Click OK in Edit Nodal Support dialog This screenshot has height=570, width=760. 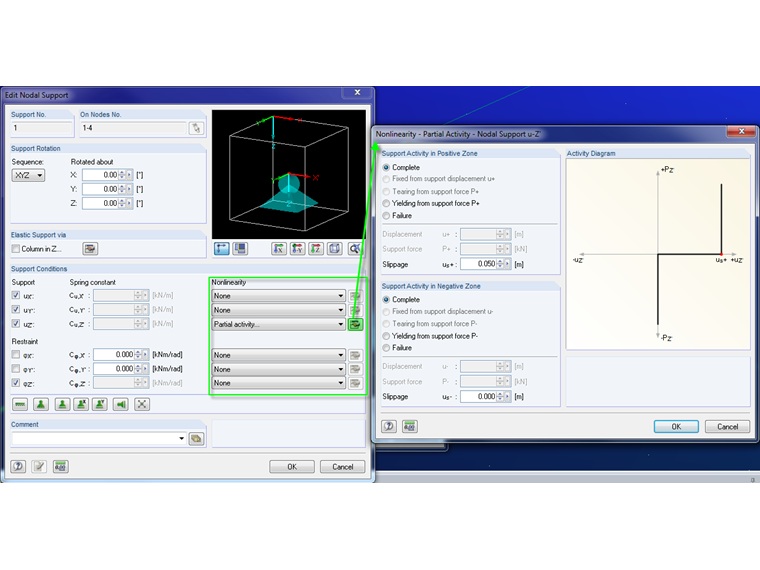292,467
